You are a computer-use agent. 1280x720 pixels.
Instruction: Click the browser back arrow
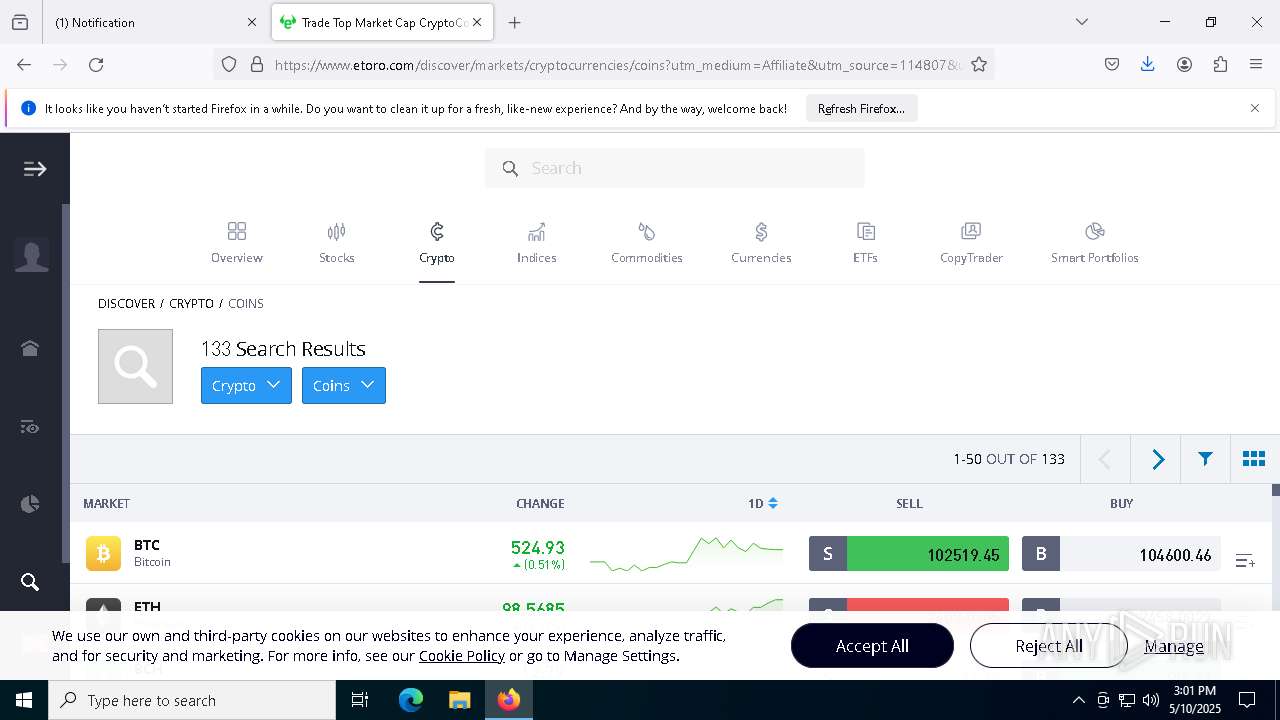tap(24, 64)
